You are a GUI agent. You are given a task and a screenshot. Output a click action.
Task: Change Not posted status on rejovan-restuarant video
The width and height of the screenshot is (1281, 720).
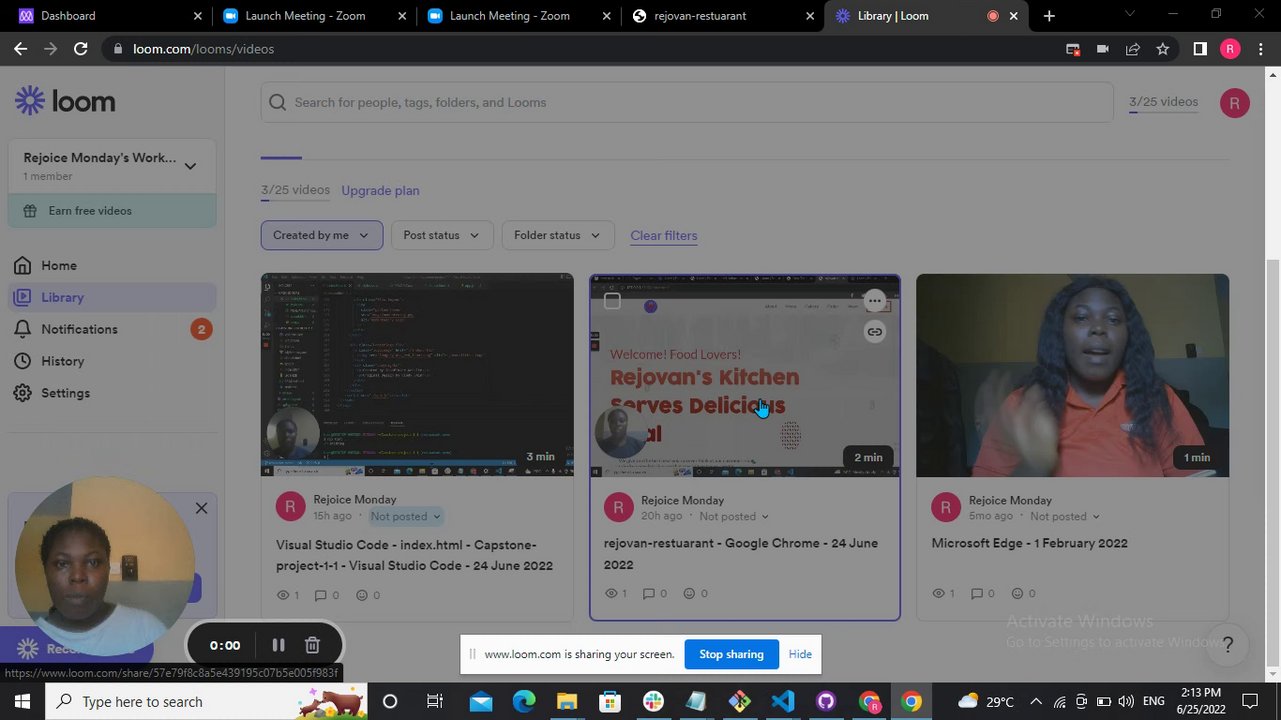pos(734,516)
